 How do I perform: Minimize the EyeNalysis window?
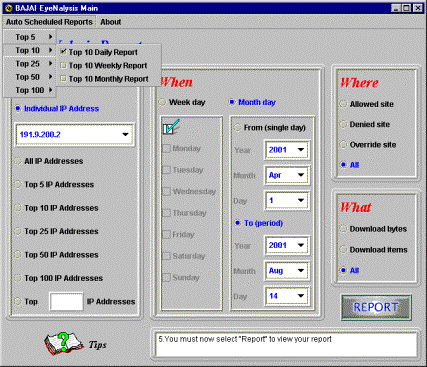[396, 8]
